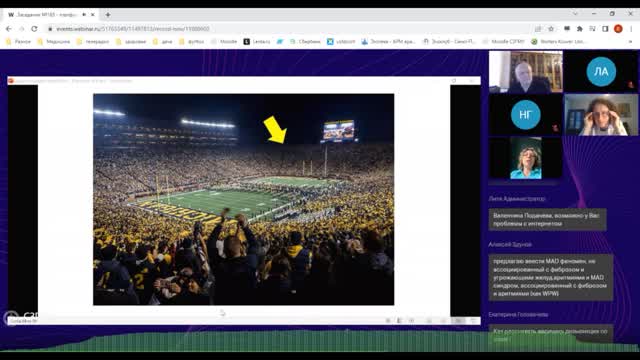Viewport: 640px width, 360px height.
Task: Bookmark this page with the star icon
Action: tap(551, 29)
